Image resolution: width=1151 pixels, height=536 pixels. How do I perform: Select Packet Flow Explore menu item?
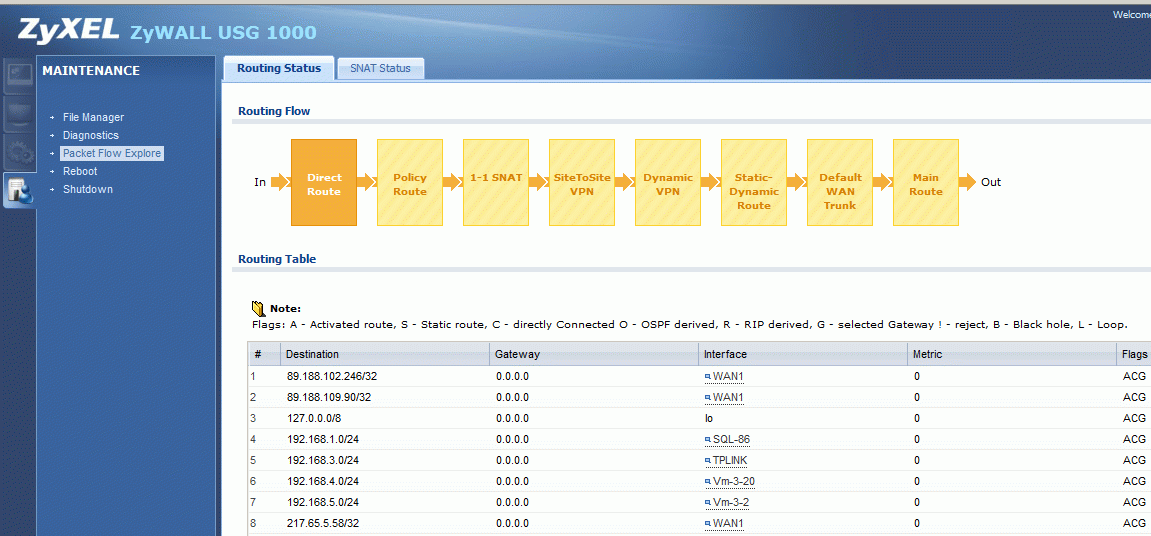pos(112,153)
